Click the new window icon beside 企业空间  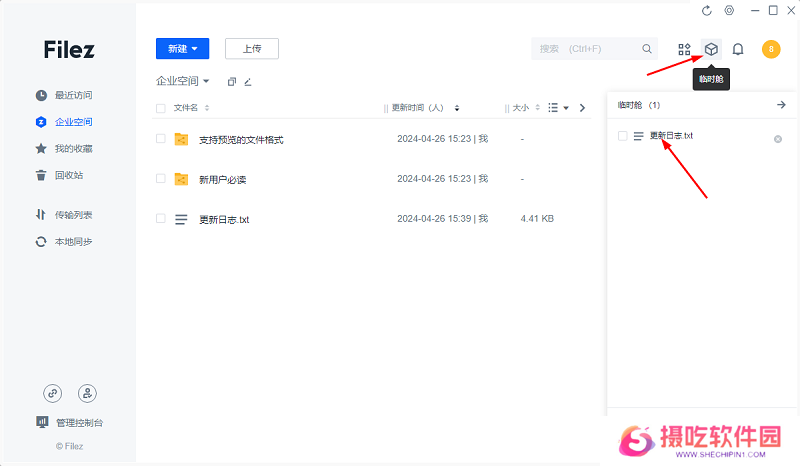232,82
